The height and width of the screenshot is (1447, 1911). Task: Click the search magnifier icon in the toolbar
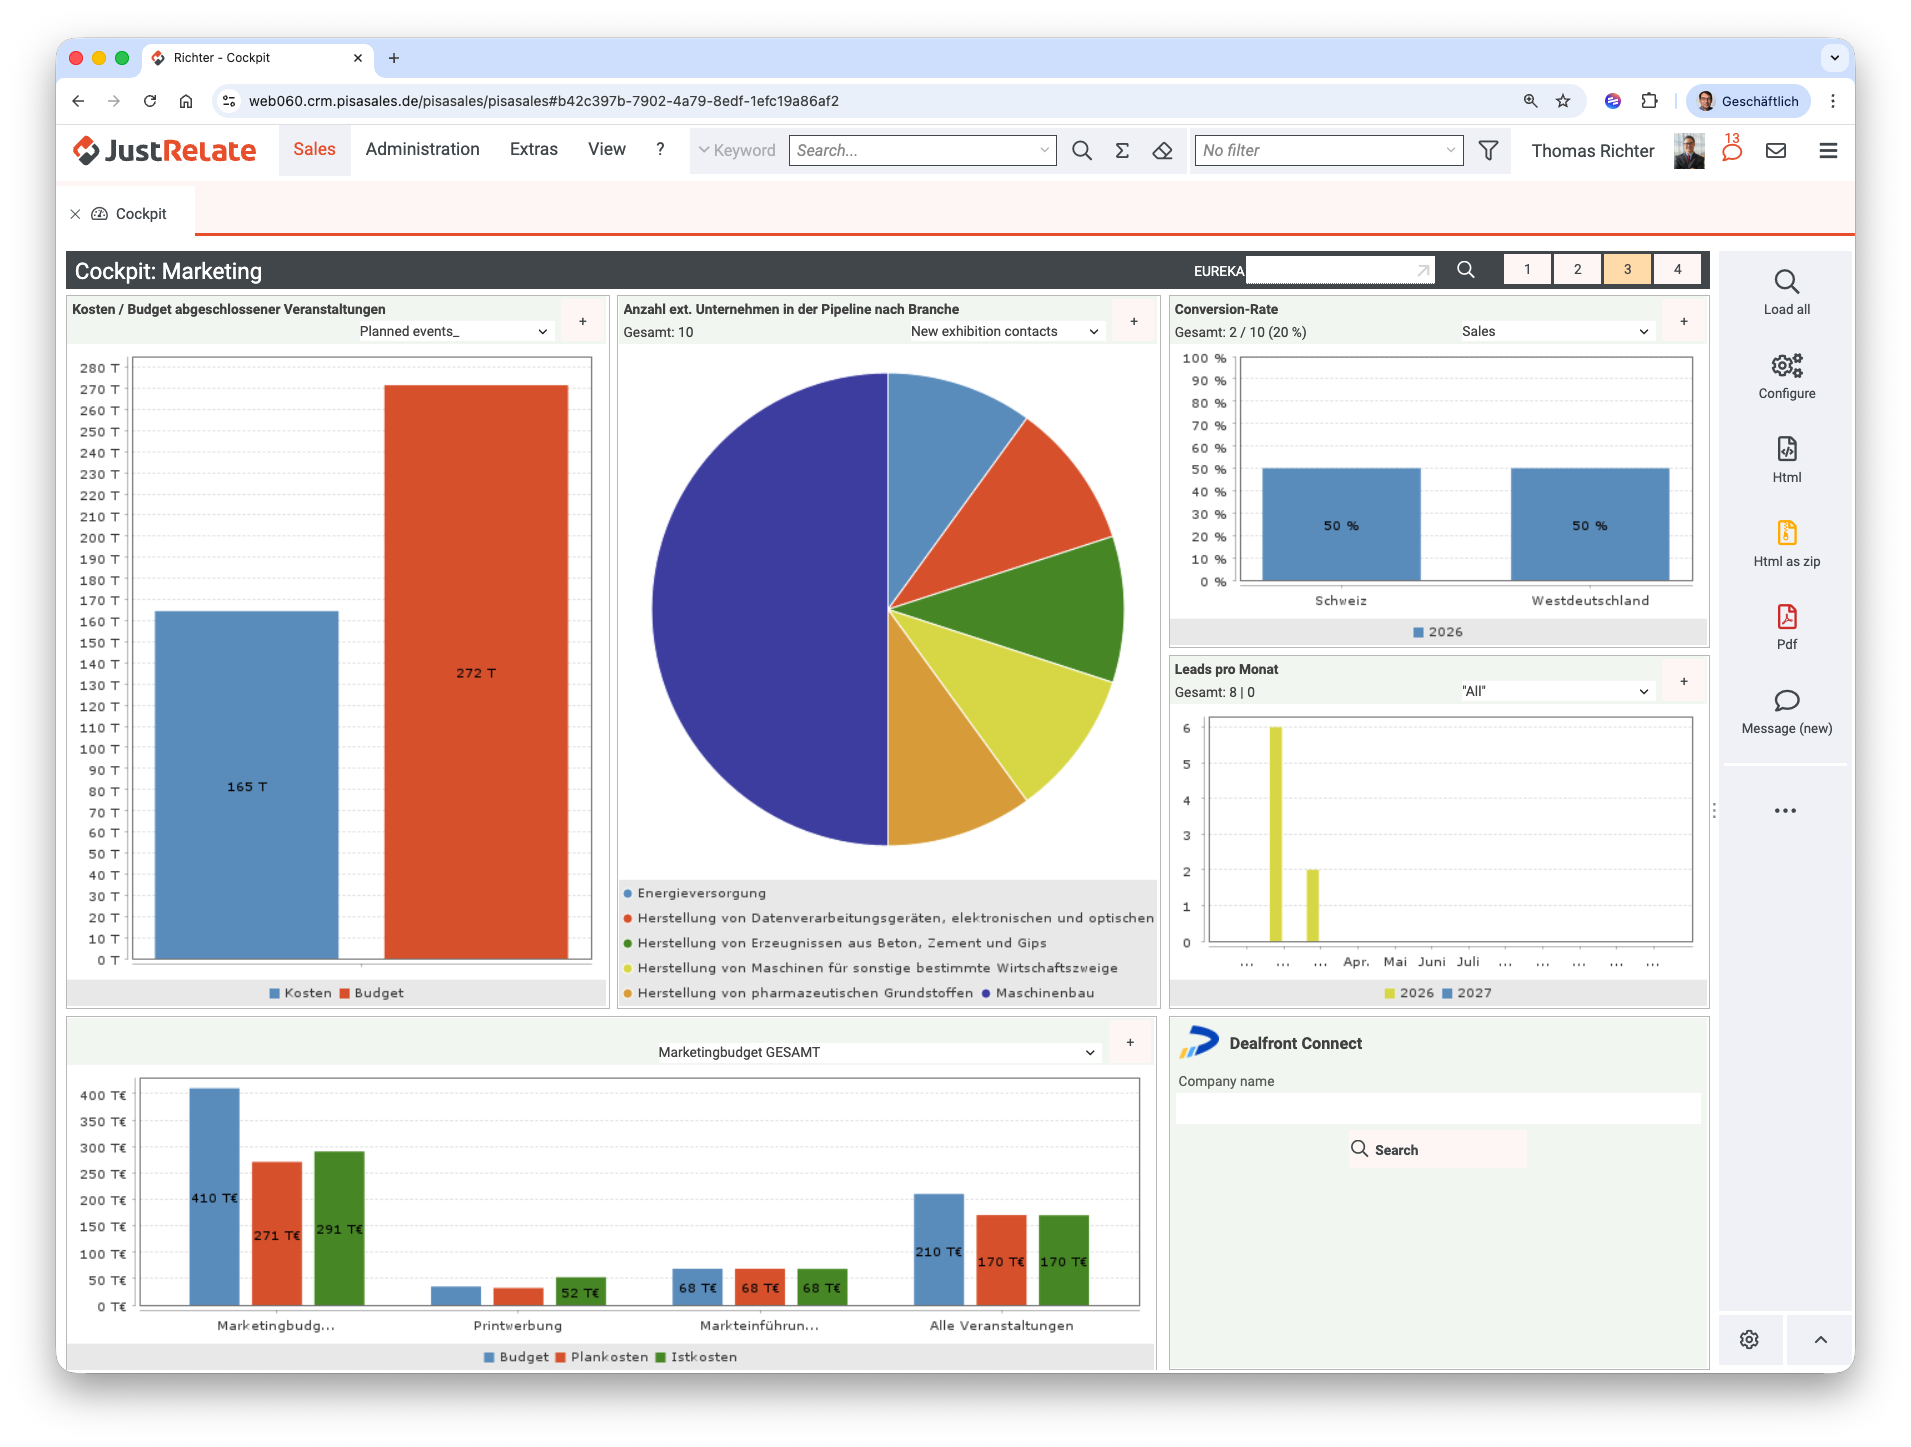[x=1081, y=151]
